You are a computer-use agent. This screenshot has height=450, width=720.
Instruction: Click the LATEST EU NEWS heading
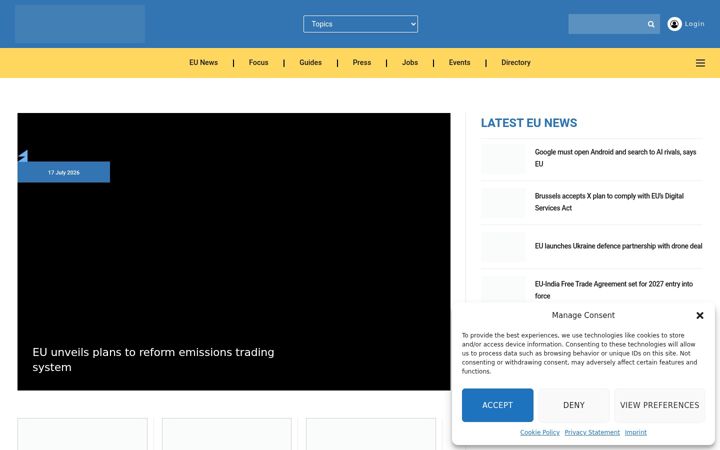(529, 123)
